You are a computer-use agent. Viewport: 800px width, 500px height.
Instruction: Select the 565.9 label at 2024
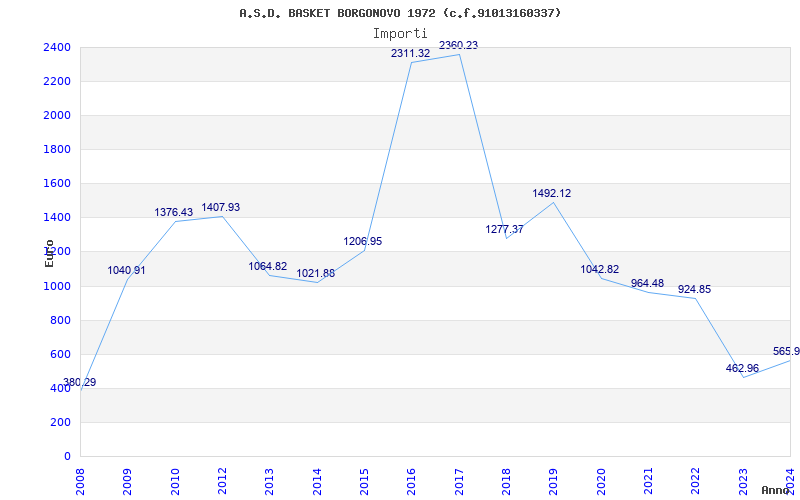tap(786, 352)
